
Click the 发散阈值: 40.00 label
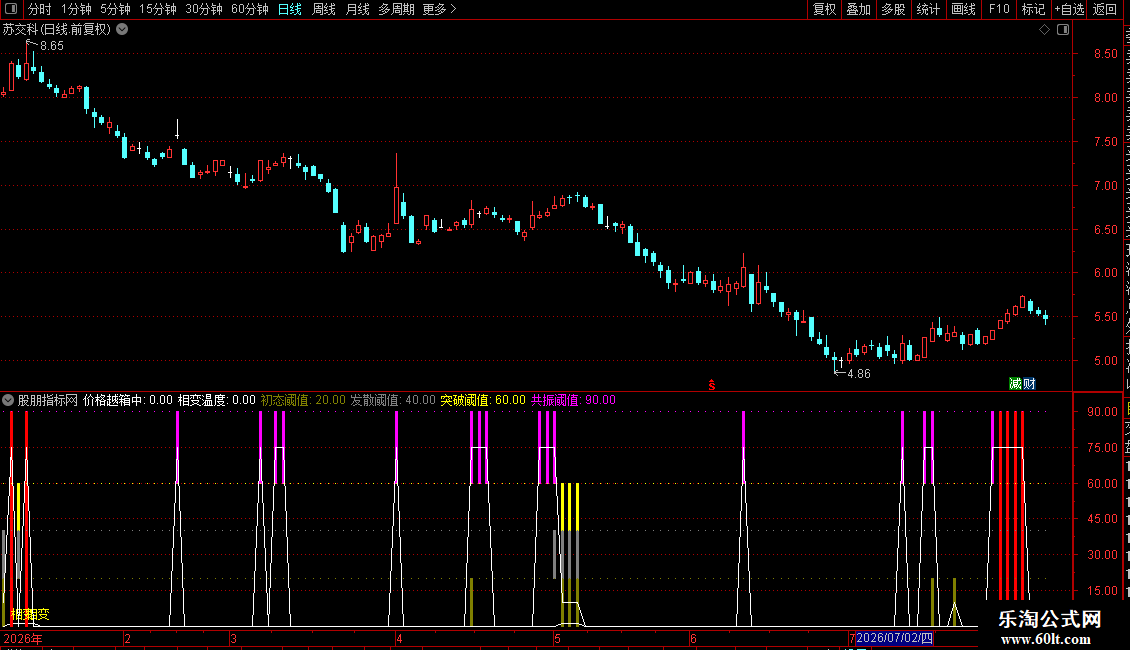click(x=393, y=400)
